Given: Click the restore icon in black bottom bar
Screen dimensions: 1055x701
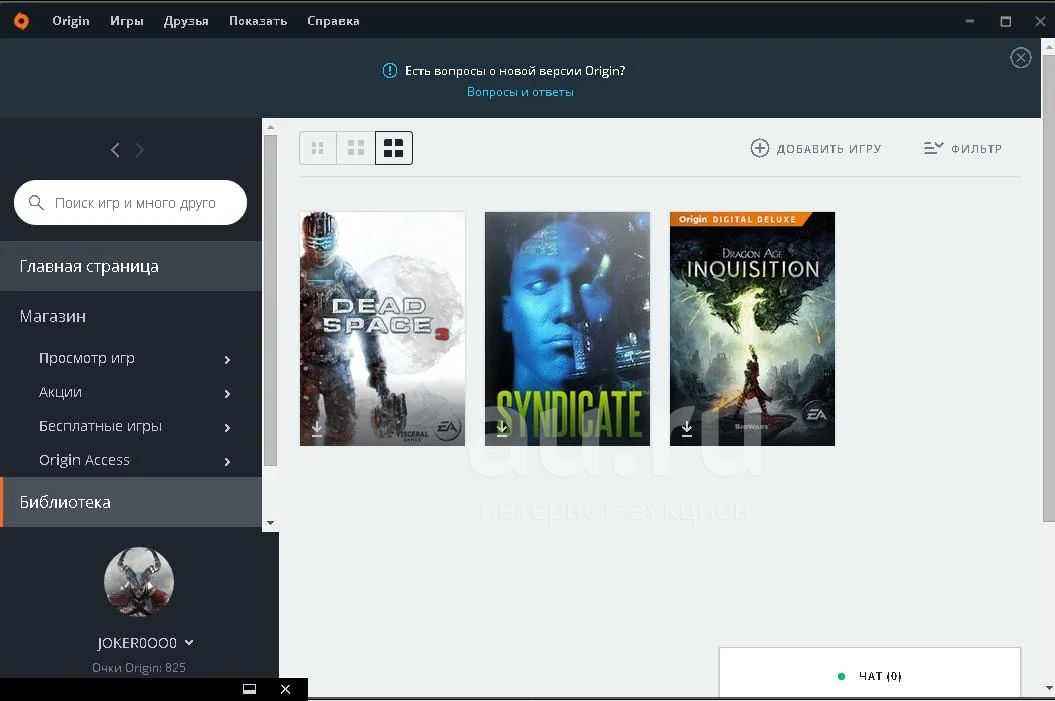Looking at the screenshot, I should click(x=250, y=689).
